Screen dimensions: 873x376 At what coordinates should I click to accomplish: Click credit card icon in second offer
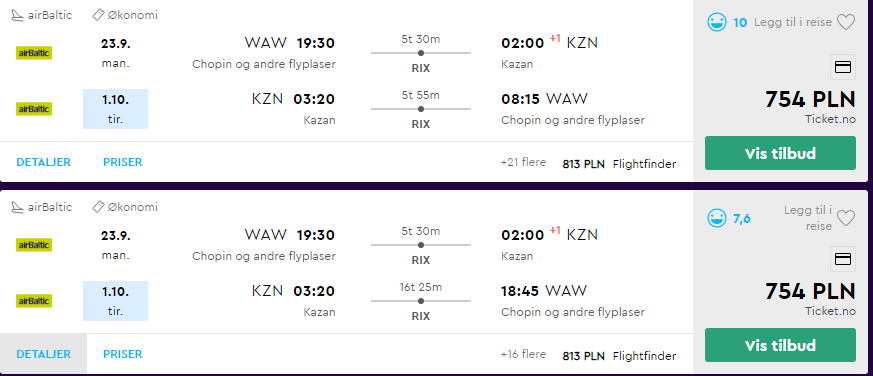pyautogui.click(x=843, y=259)
